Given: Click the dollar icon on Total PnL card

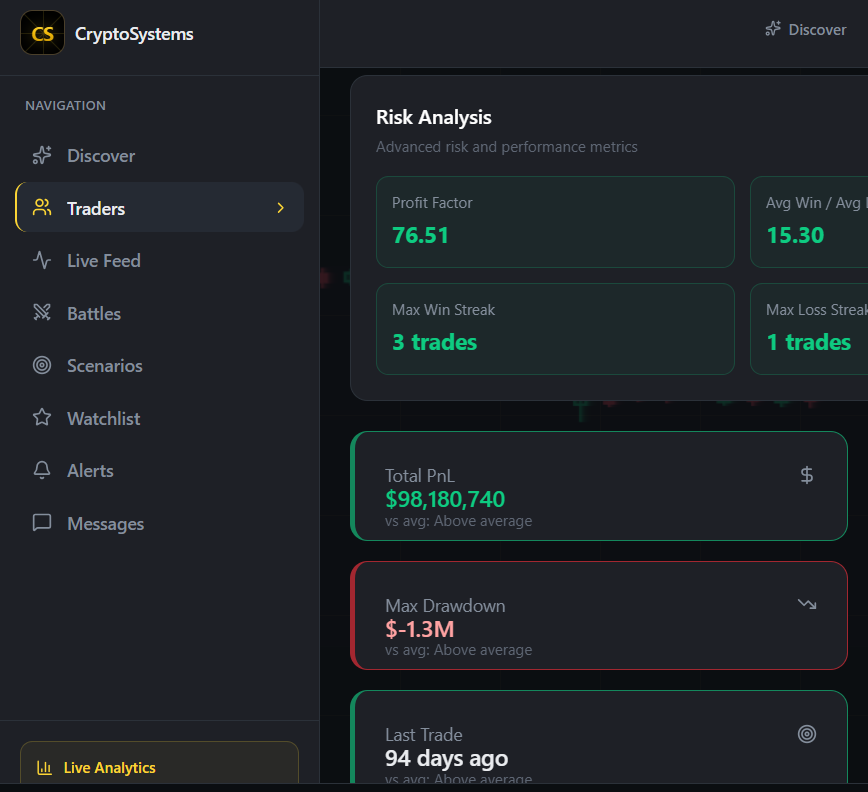Looking at the screenshot, I should 807,475.
